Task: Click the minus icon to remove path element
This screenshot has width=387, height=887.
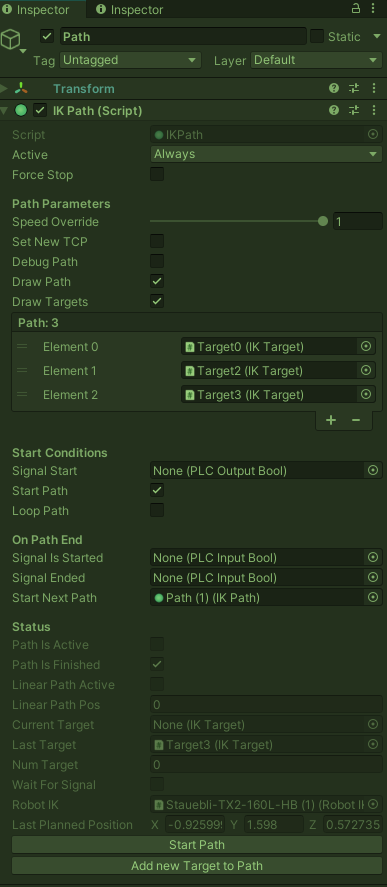Action: (356, 420)
